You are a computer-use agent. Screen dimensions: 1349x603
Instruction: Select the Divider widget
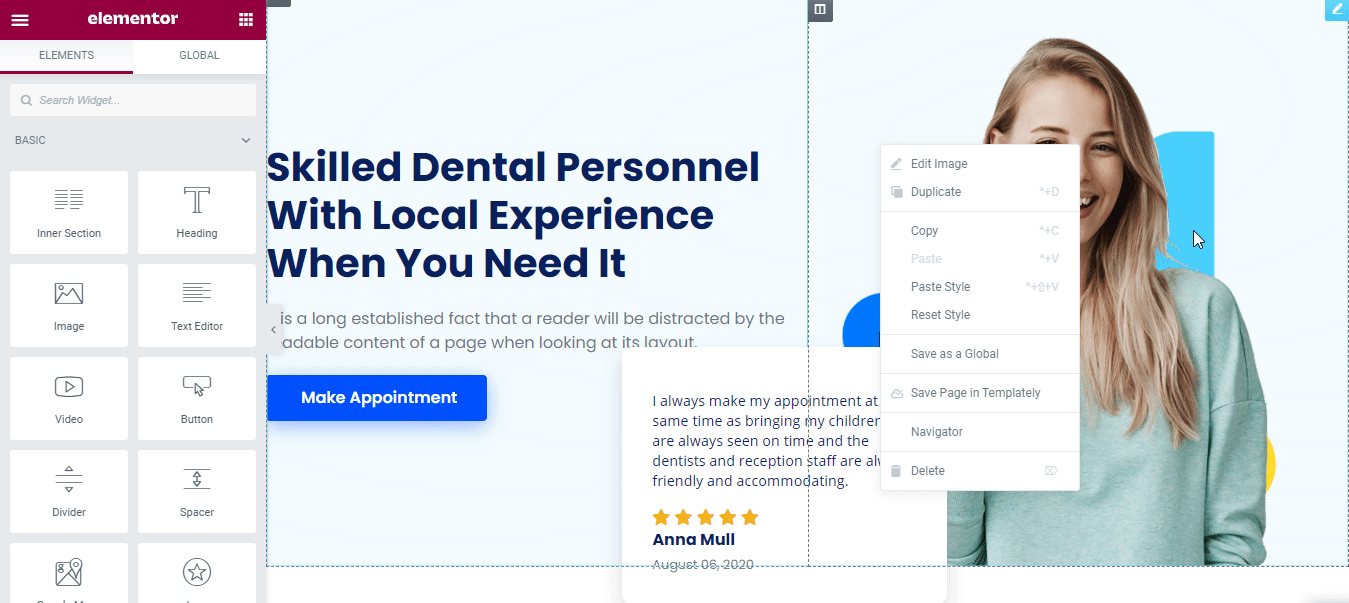coord(69,491)
